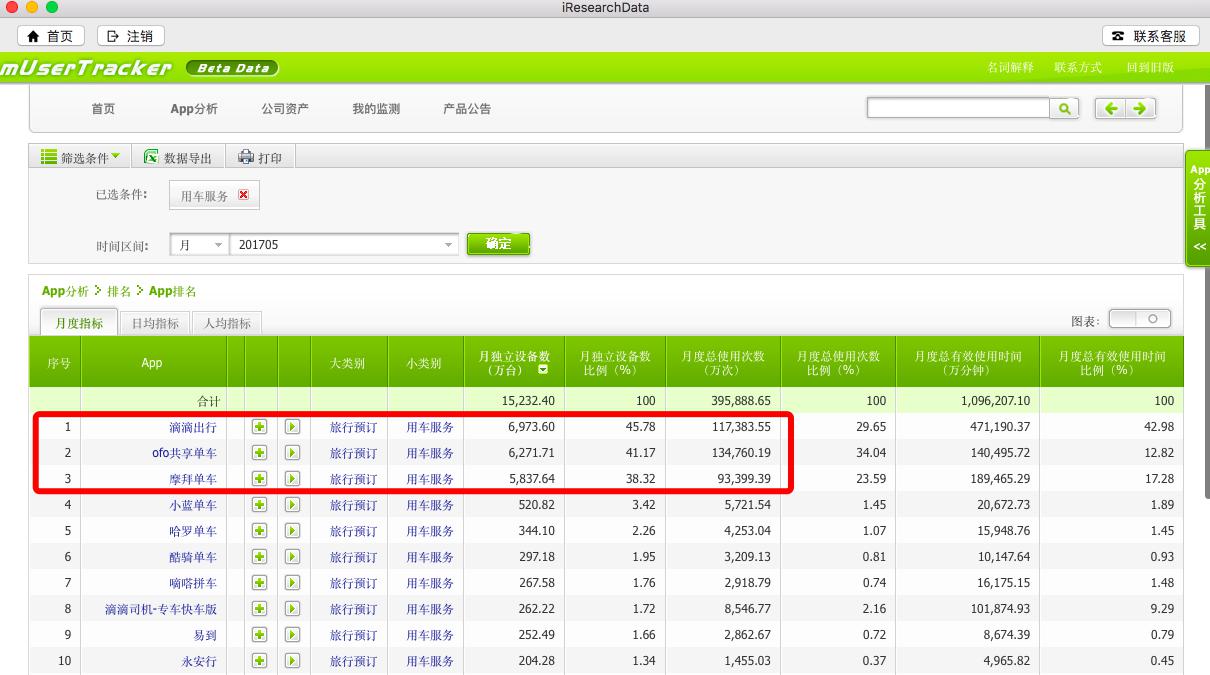Click the search input field
Viewport: 1210px width, 675px height.
957,108
